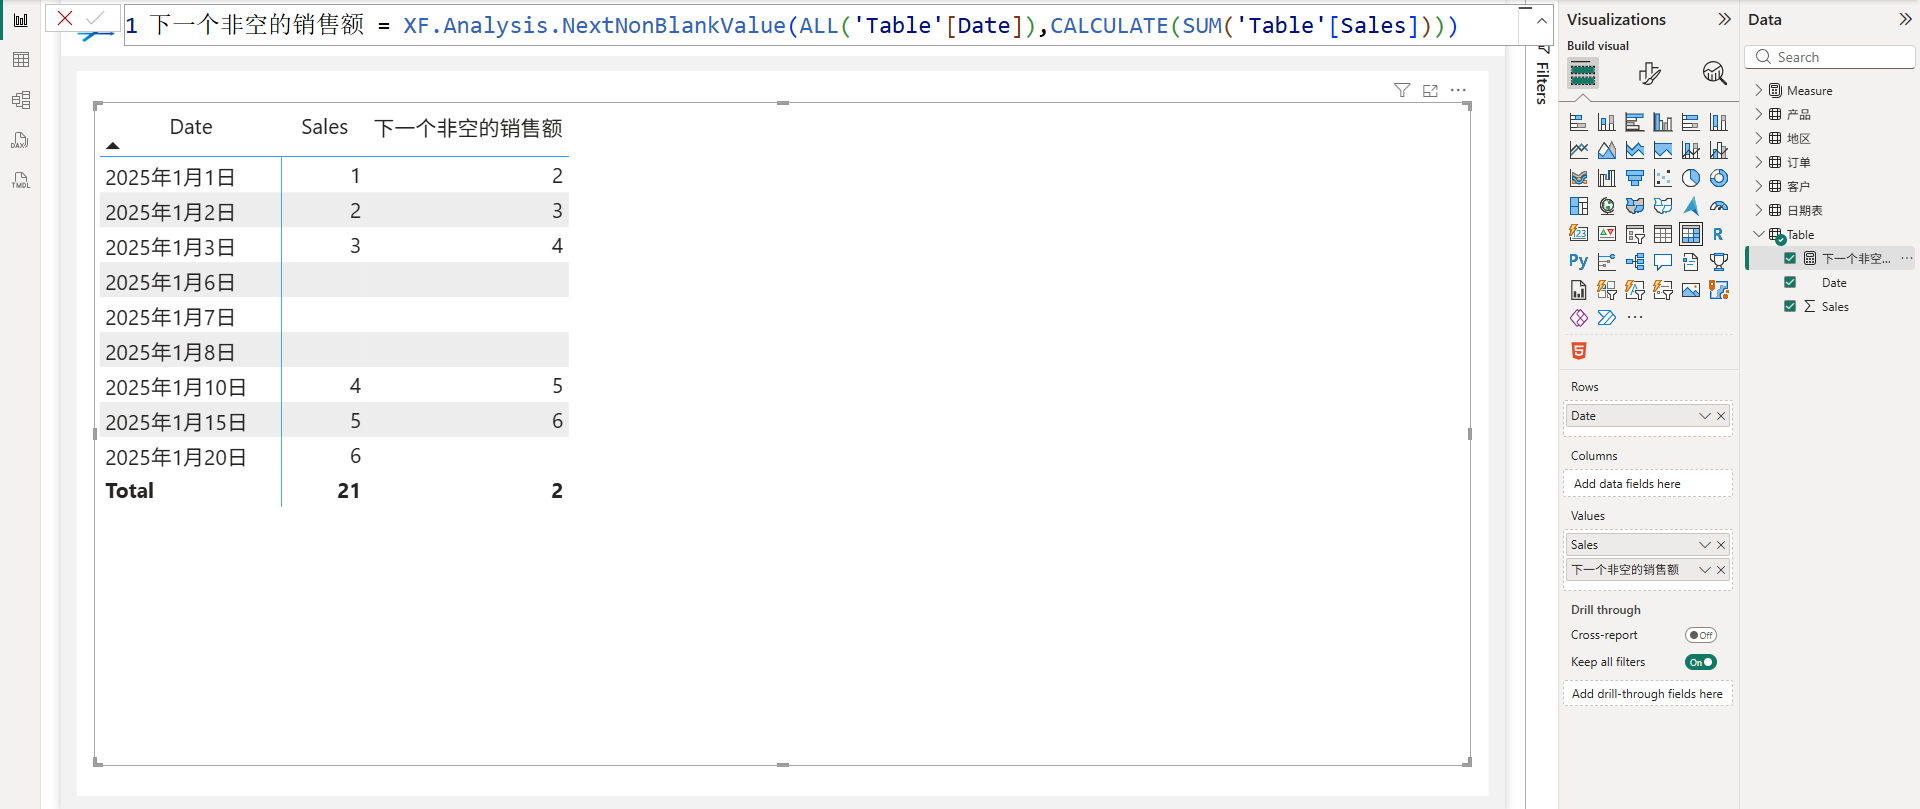Open dropdown for Date in Rows
The image size is (1920, 809).
[x=1704, y=416]
